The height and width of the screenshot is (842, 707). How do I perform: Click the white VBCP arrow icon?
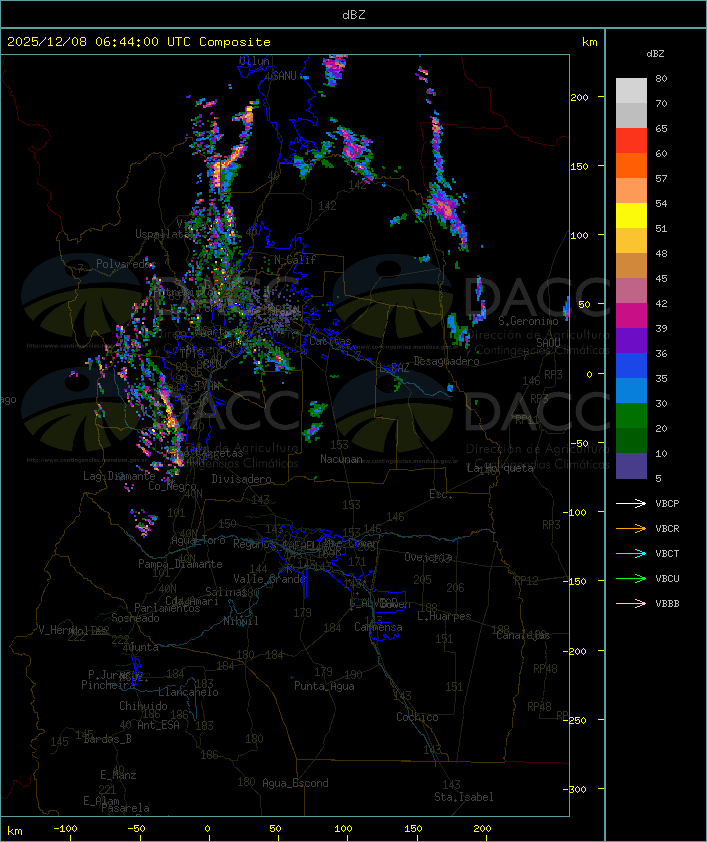tap(631, 503)
